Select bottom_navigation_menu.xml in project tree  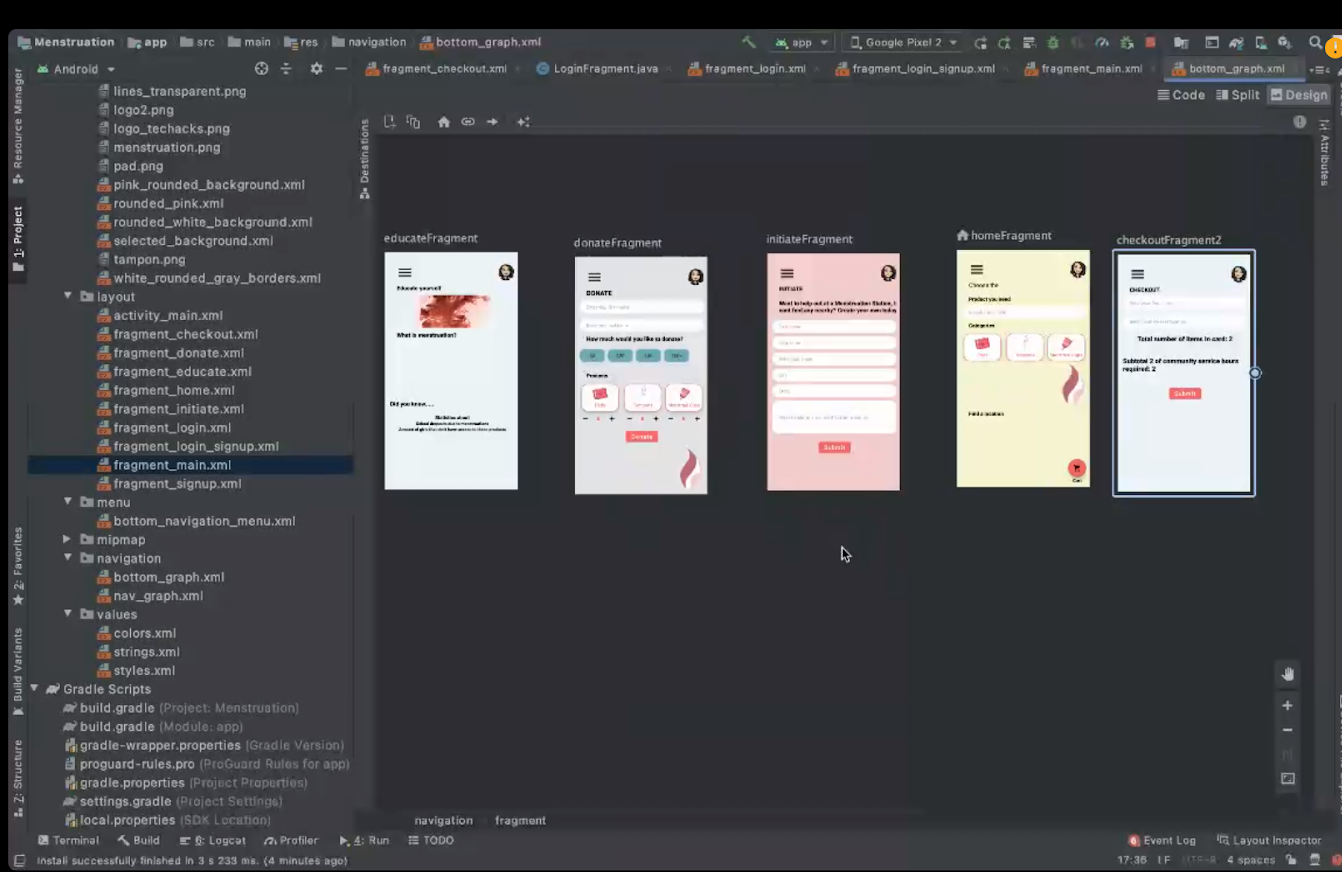point(204,521)
